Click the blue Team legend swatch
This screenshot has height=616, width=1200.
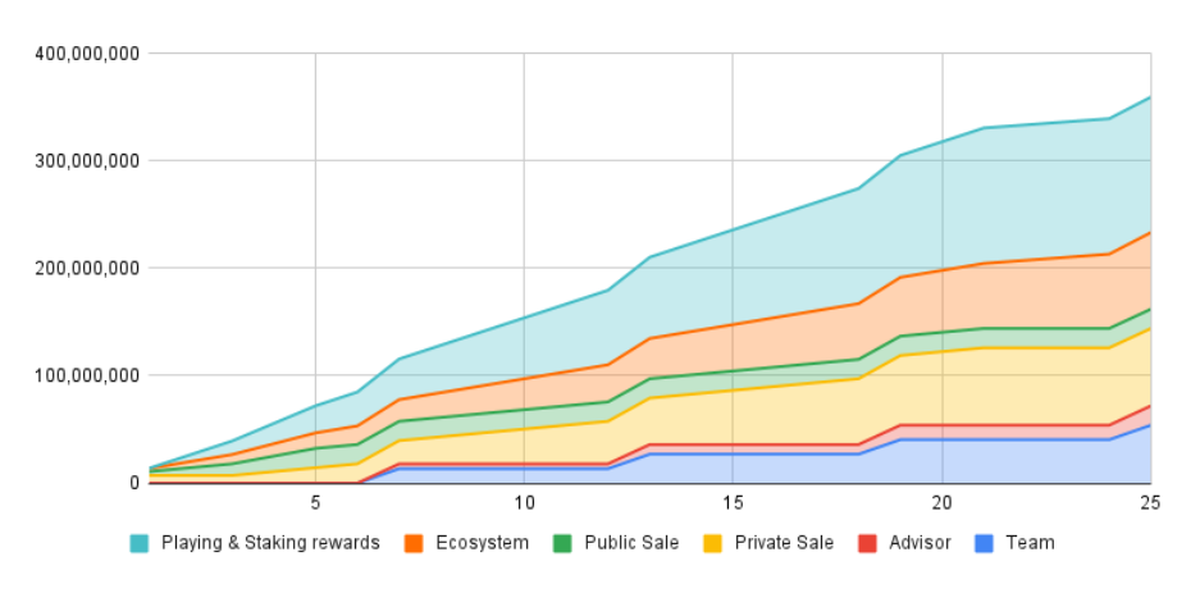pos(985,543)
